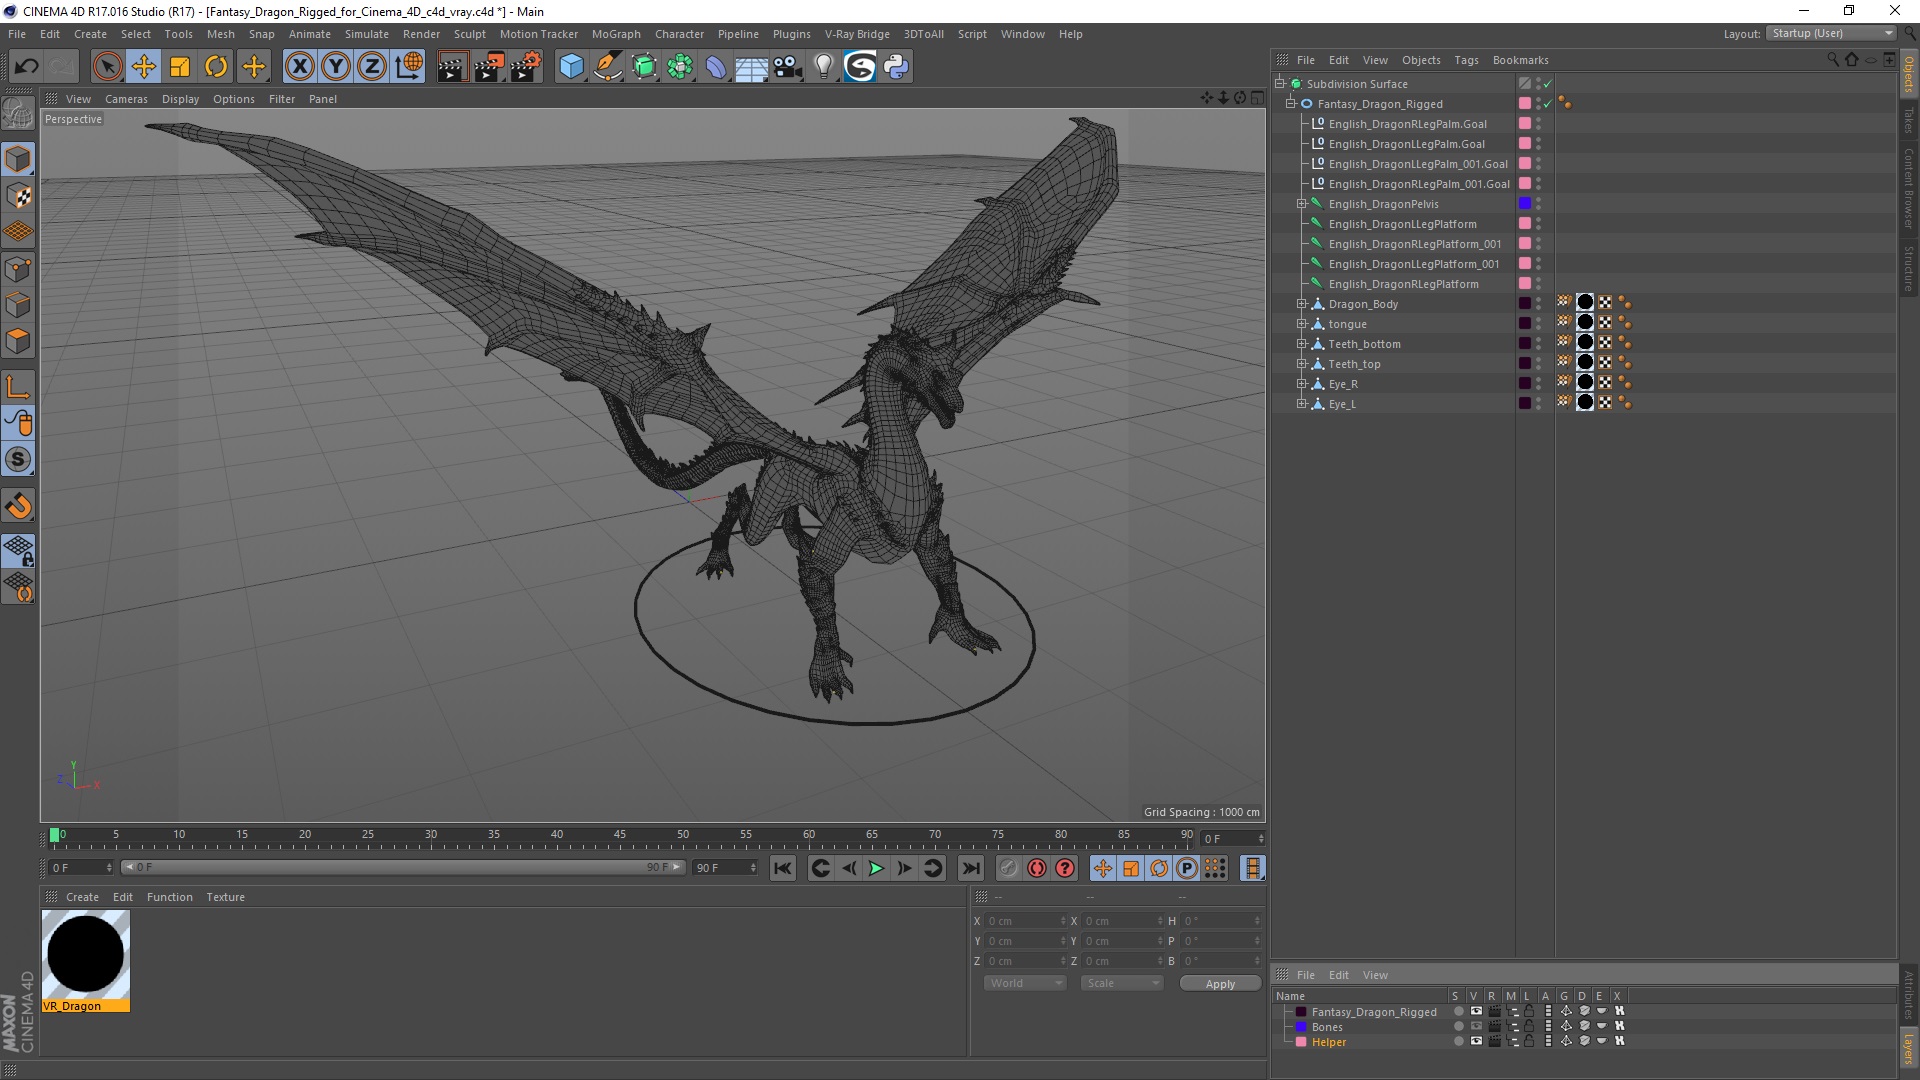Select the Live Selection tool
Image resolution: width=1920 pixels, height=1080 pixels.
(107, 67)
